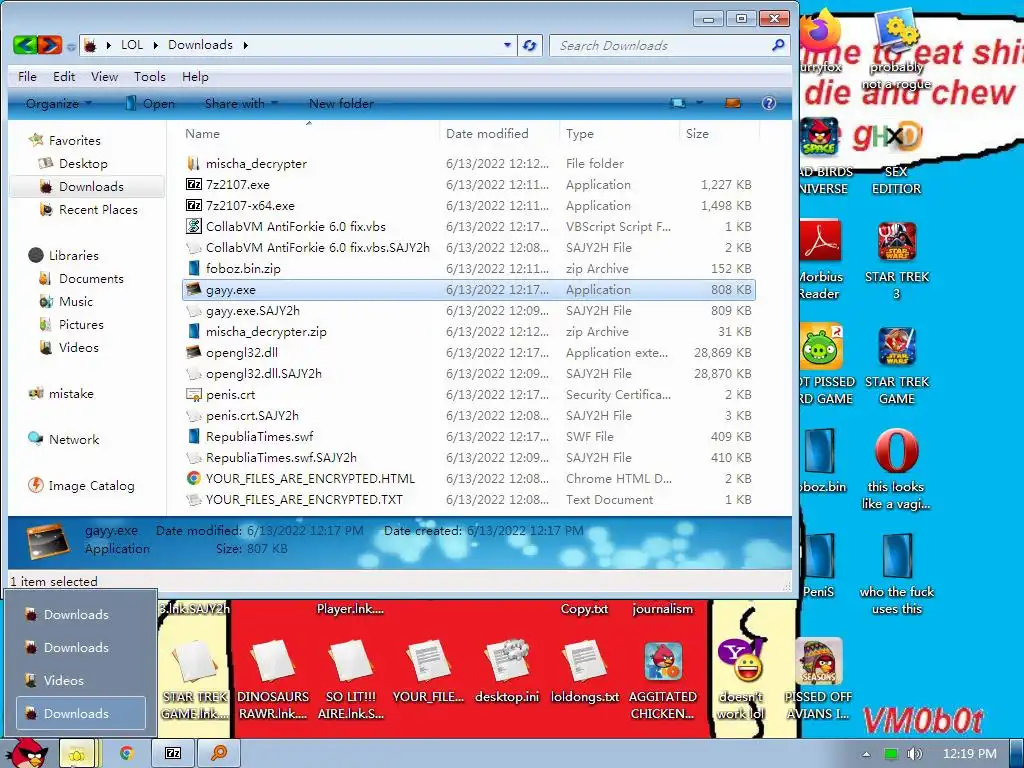Open the Help menu
Image resolution: width=1024 pixels, height=768 pixels.
click(x=195, y=76)
